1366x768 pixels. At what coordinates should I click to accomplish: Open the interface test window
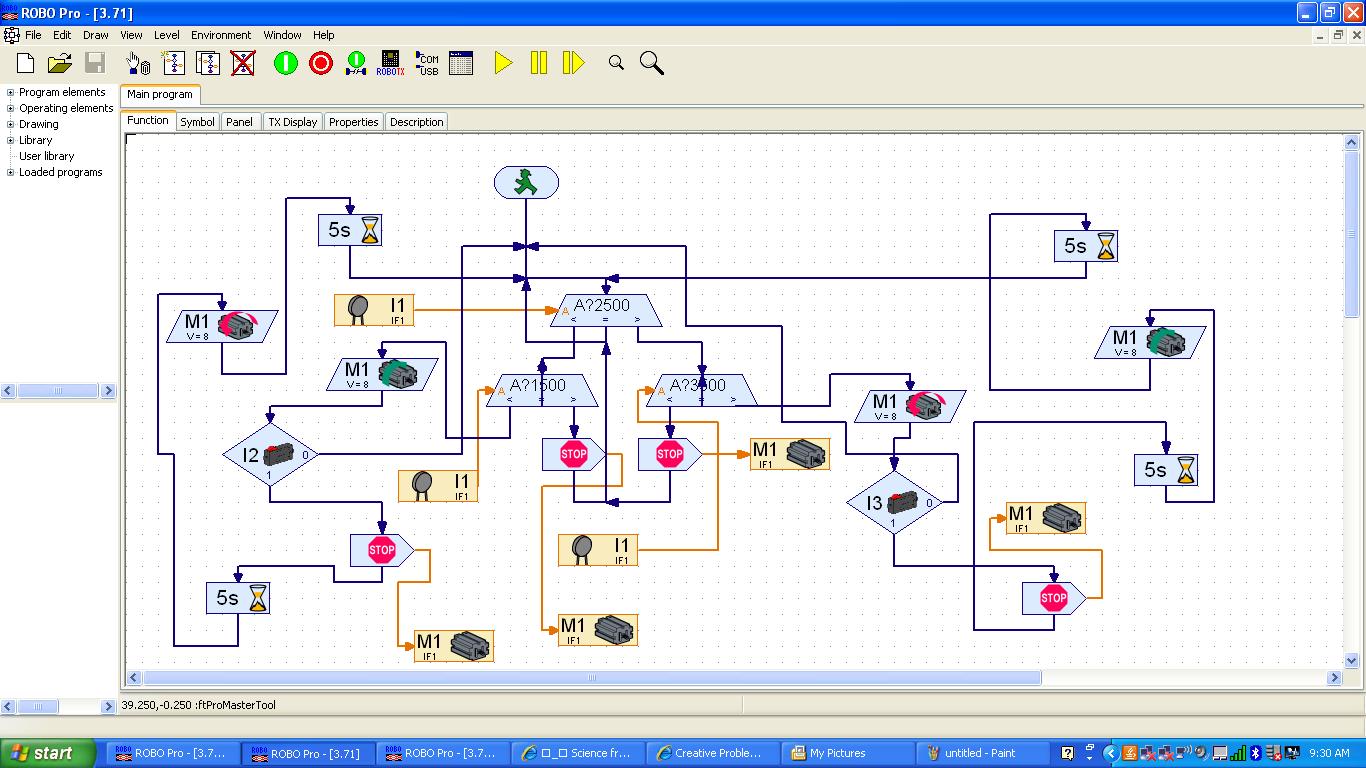click(x=461, y=63)
